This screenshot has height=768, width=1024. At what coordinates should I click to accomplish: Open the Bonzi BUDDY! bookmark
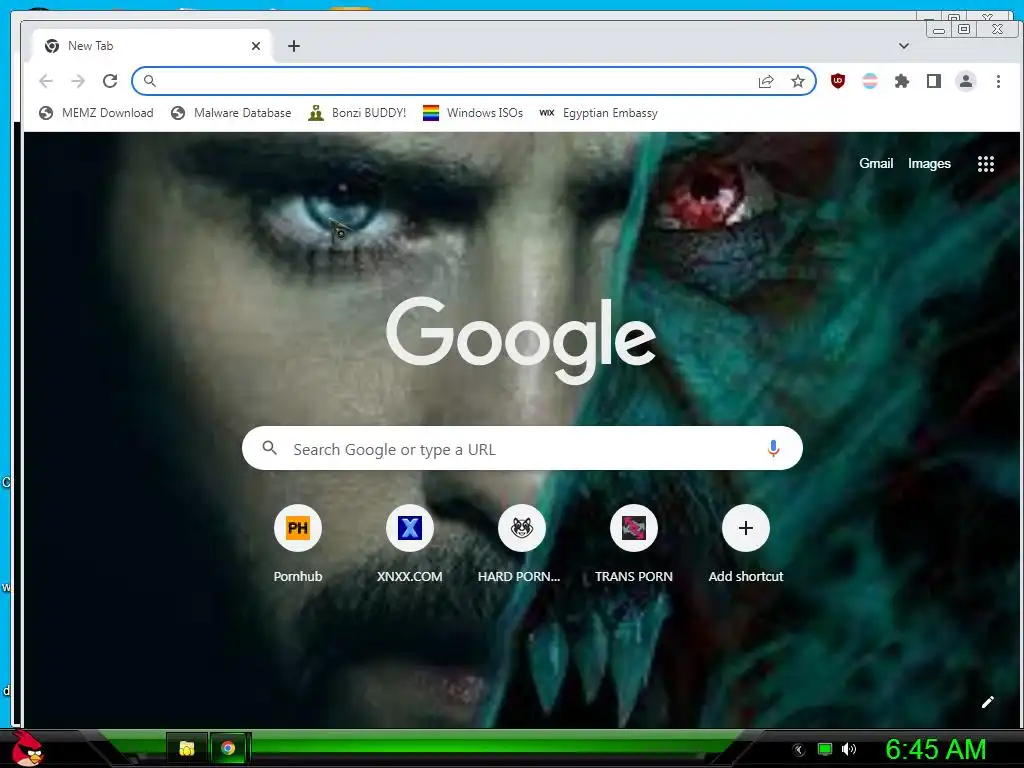pyautogui.click(x=357, y=113)
